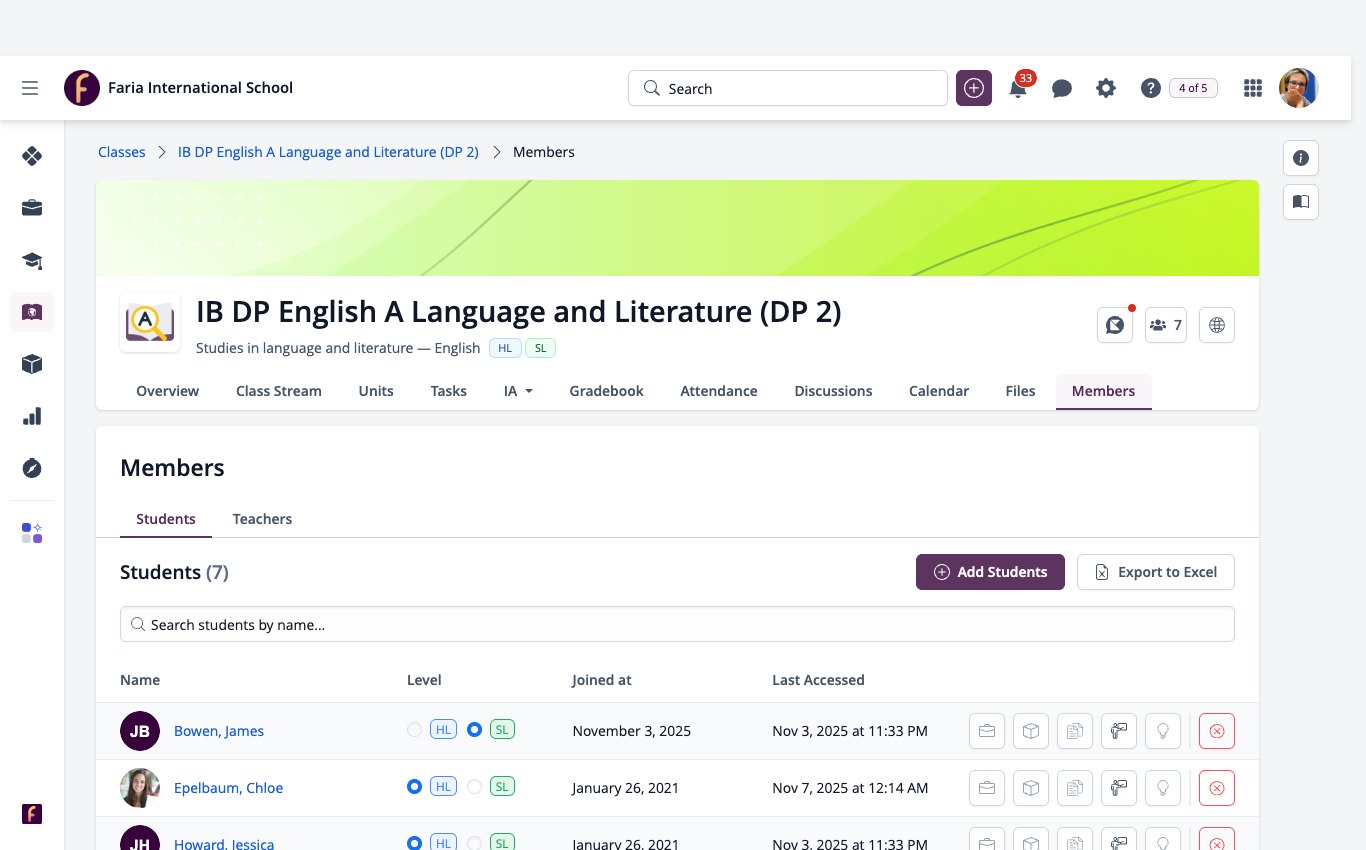Click the globe icon in class header
The width and height of the screenshot is (1366, 850).
1217,325
